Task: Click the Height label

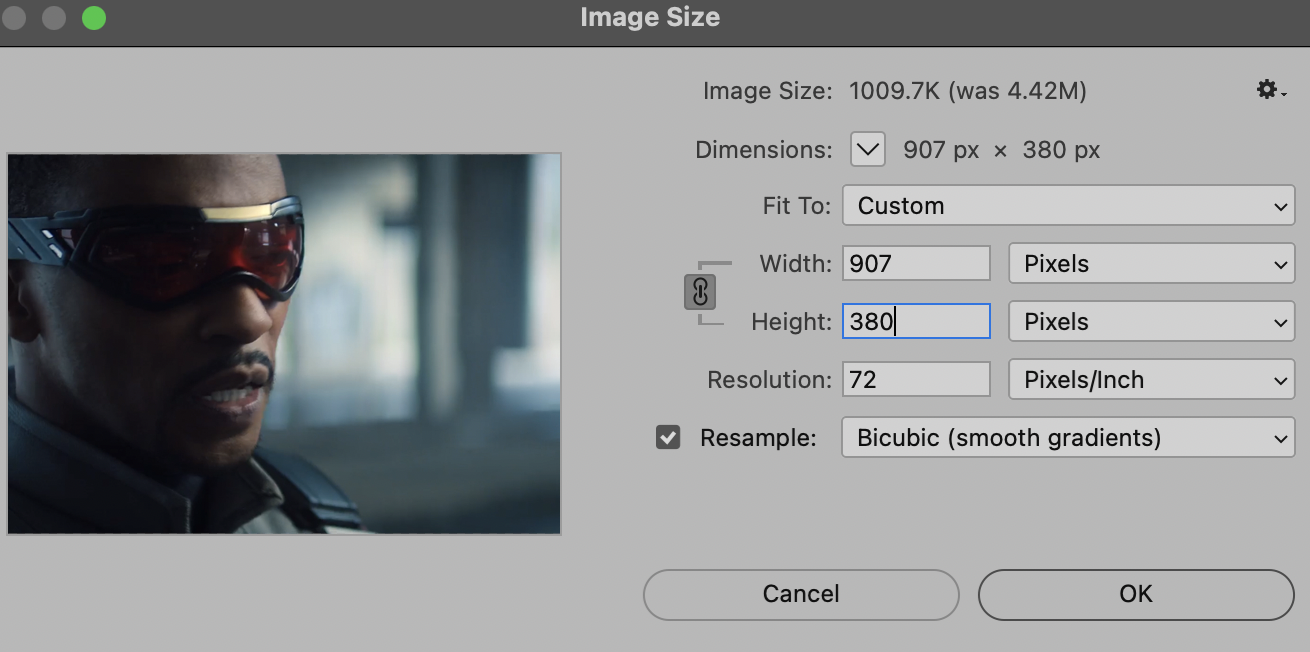Action: (791, 322)
